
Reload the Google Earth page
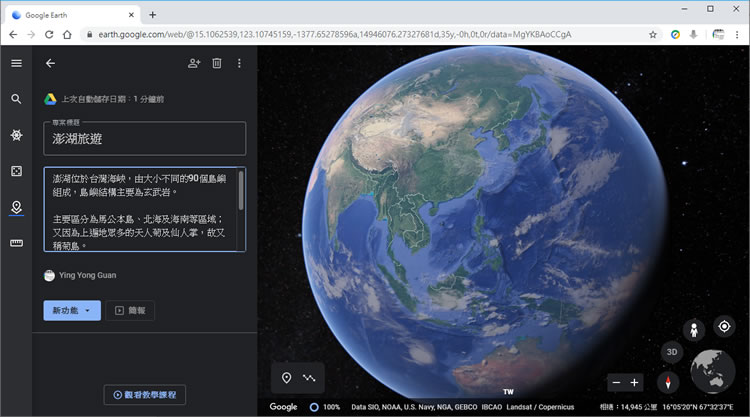pos(49,34)
